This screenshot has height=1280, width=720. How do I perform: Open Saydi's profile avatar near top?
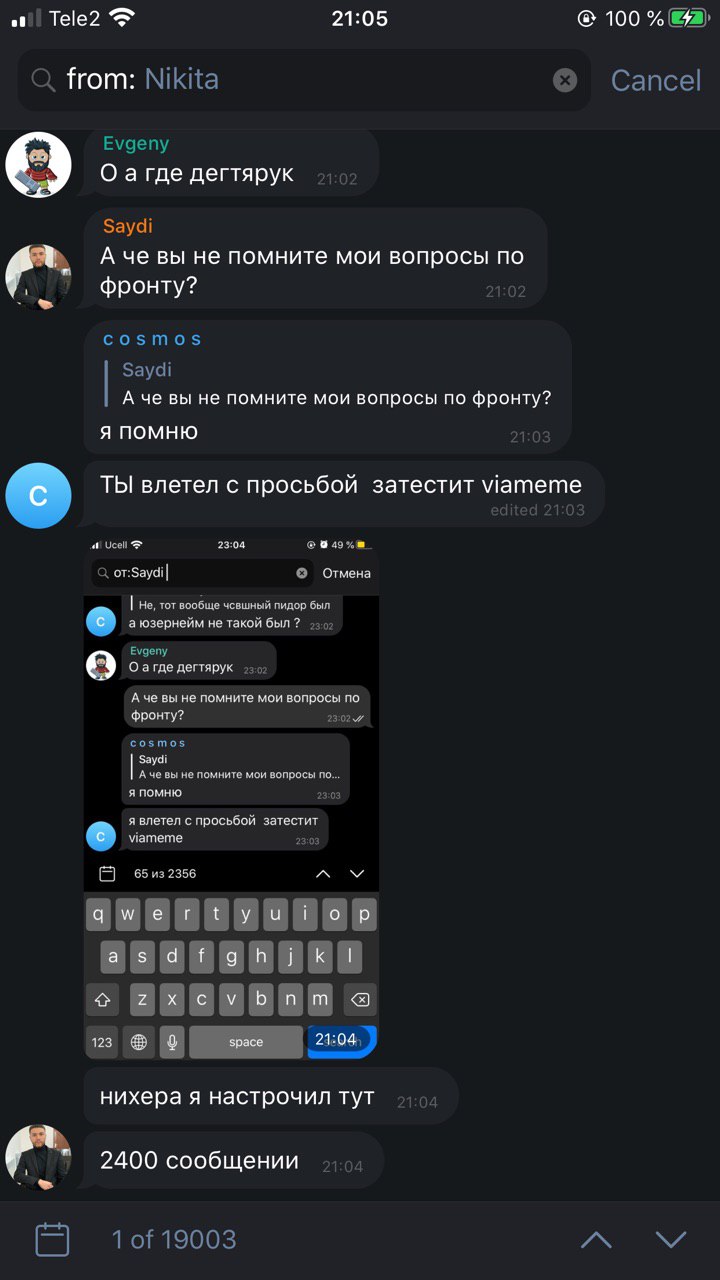pos(38,276)
